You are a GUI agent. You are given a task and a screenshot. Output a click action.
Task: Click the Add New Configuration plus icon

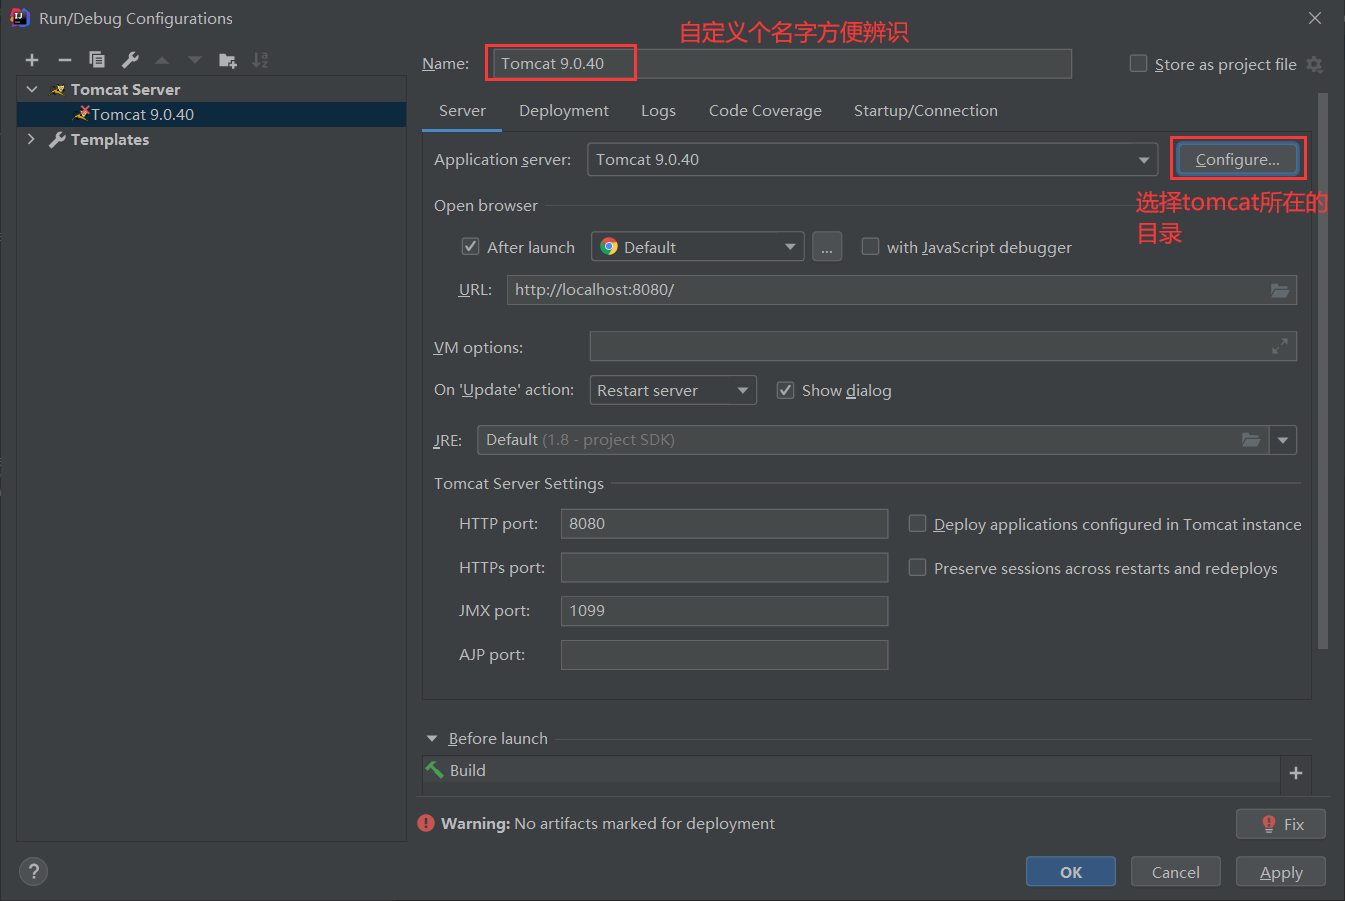pos(32,61)
